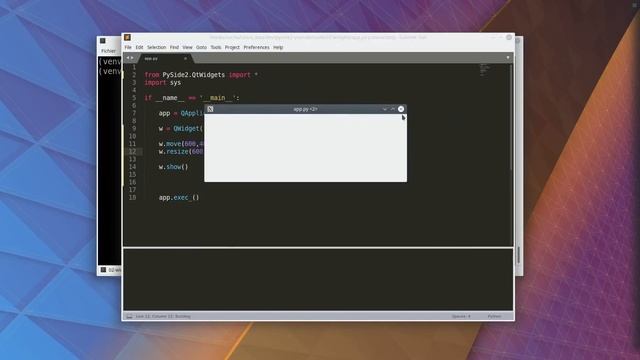Open the Preferences menu
This screenshot has height=360, width=640.
point(256,47)
